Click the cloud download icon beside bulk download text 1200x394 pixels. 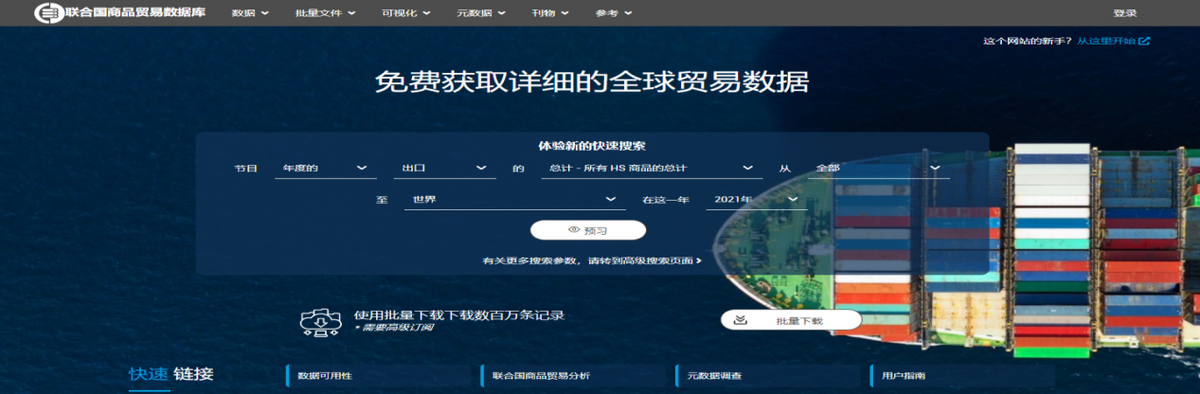coord(322,322)
